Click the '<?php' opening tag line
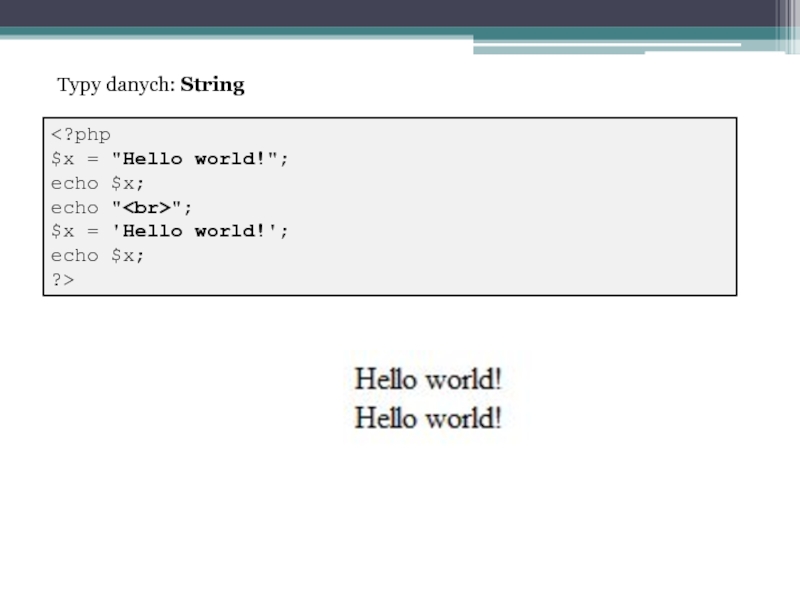 81,135
